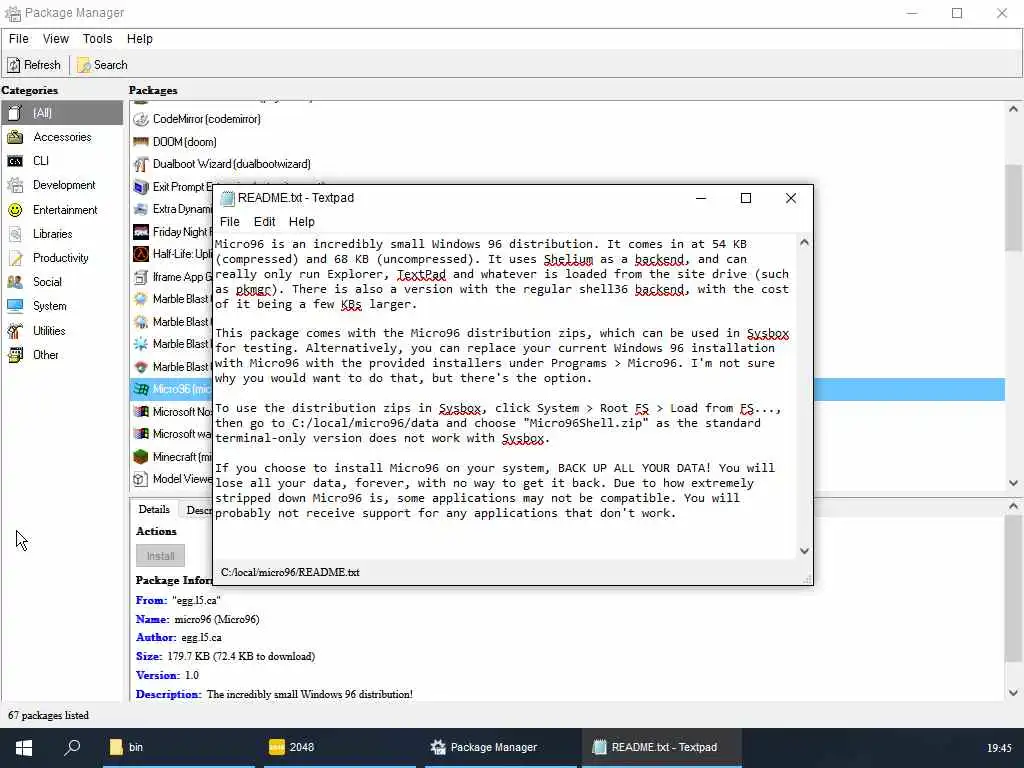Image resolution: width=1024 pixels, height=768 pixels.
Task: Open the Windows Start menu
Action: 24,747
